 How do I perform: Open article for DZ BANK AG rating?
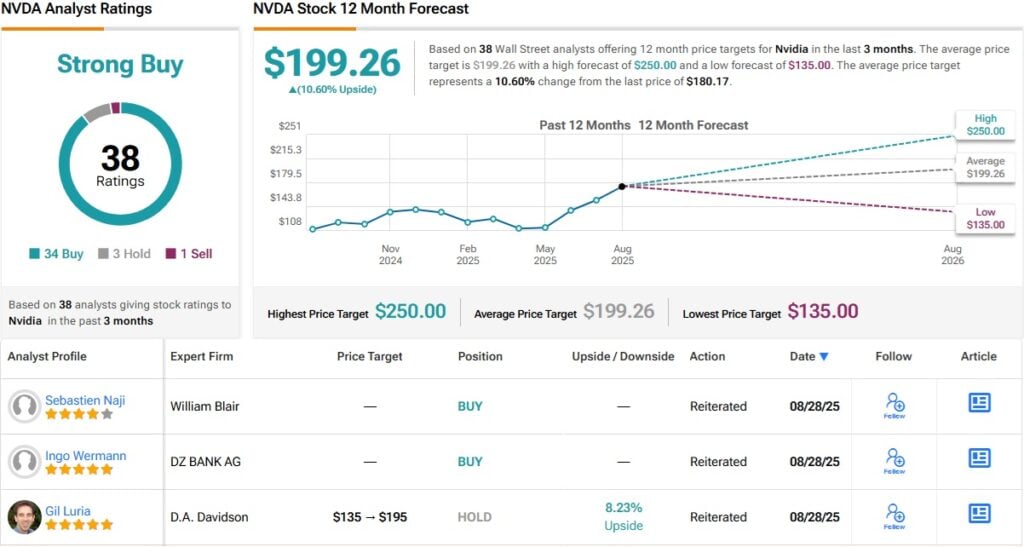[x=979, y=458]
